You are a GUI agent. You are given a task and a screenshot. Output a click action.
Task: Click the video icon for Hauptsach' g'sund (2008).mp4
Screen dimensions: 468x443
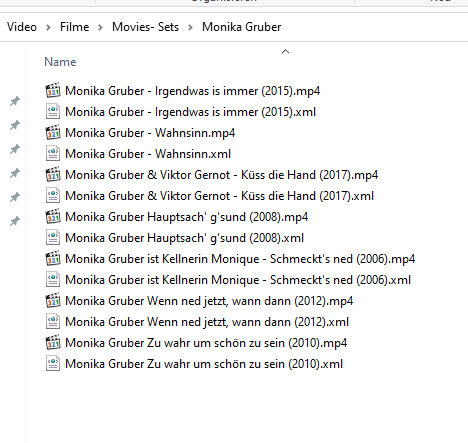[53, 216]
